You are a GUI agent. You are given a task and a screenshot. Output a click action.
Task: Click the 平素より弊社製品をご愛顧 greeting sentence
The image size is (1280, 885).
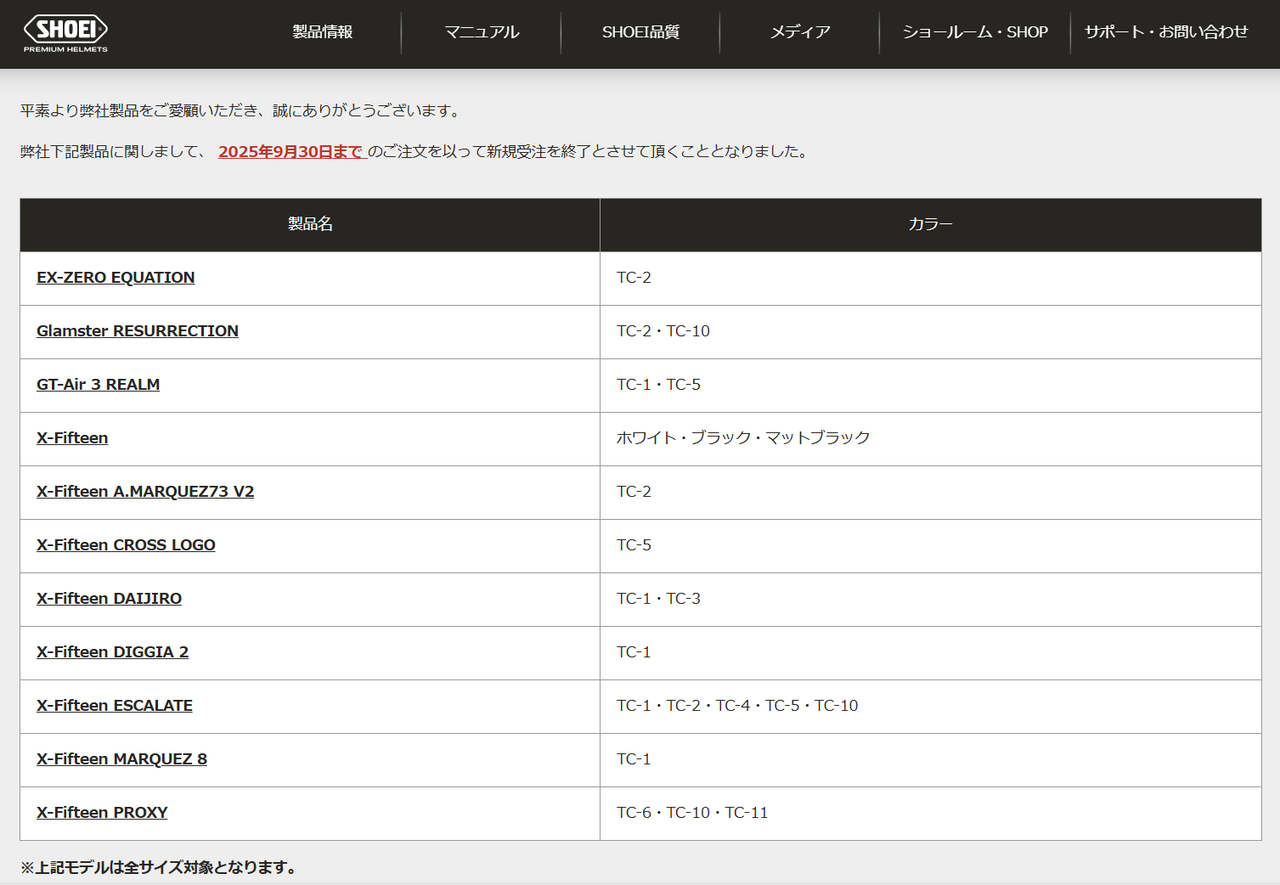pyautogui.click(x=240, y=110)
